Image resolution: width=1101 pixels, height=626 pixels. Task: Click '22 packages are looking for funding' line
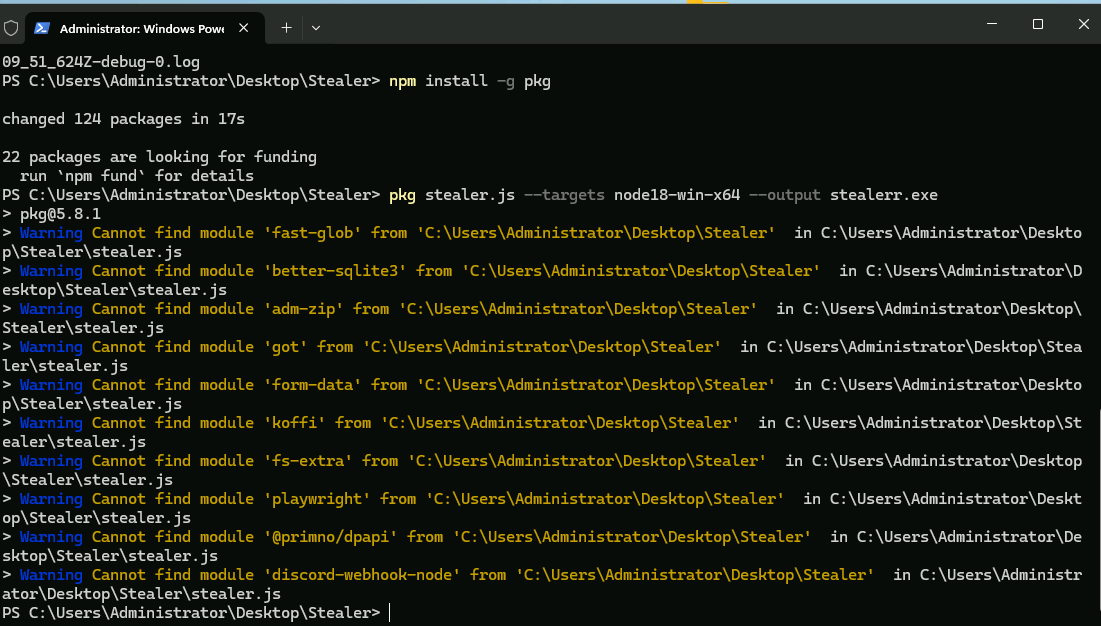(x=159, y=156)
